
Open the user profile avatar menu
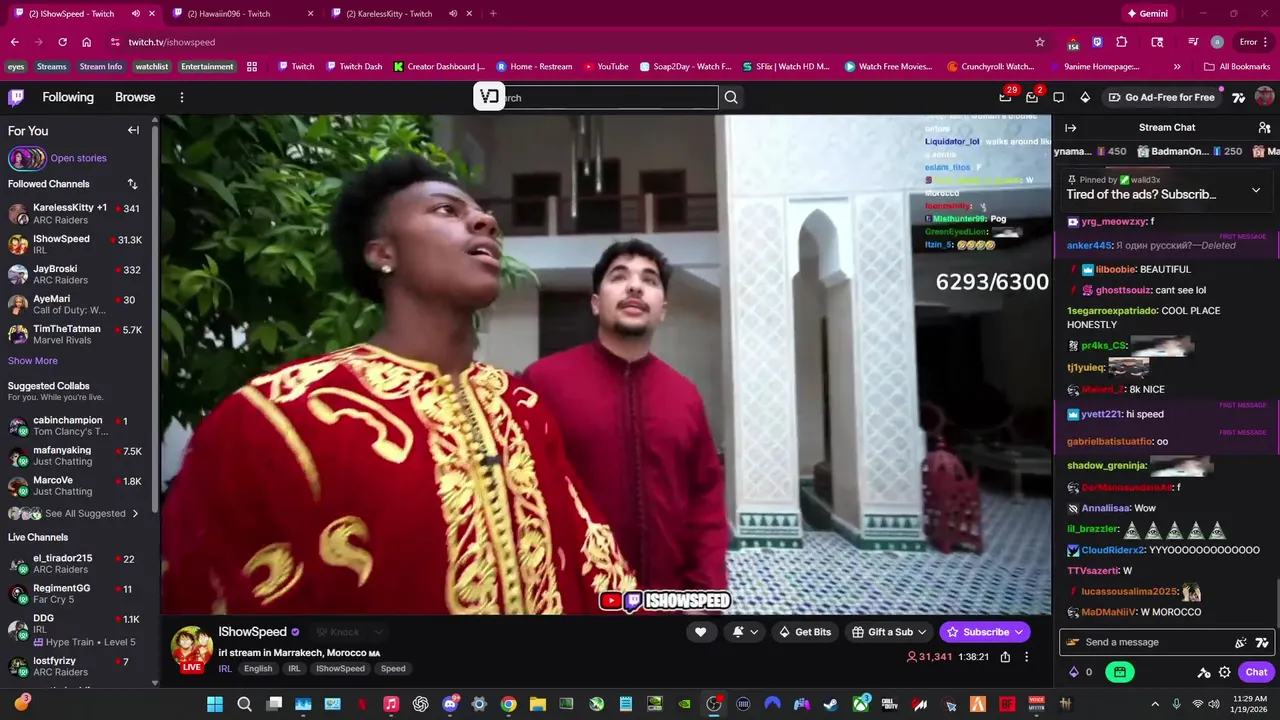(1264, 97)
